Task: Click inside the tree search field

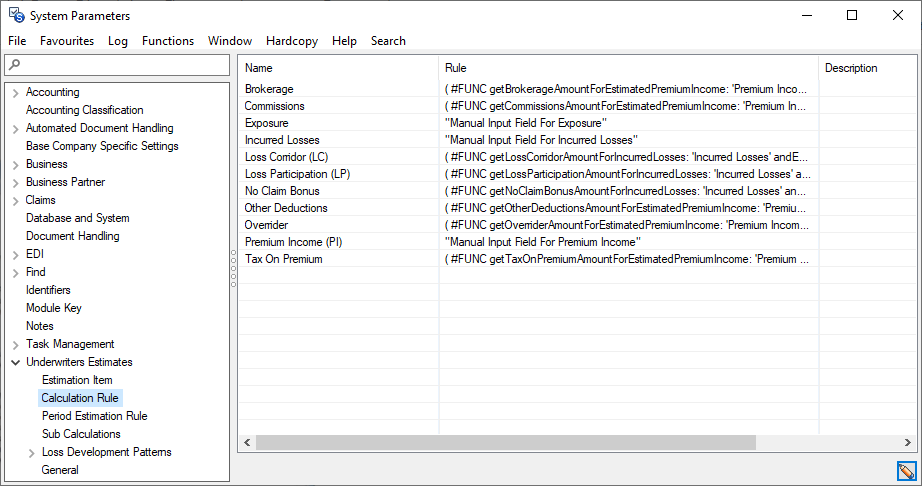Action: [x=120, y=65]
